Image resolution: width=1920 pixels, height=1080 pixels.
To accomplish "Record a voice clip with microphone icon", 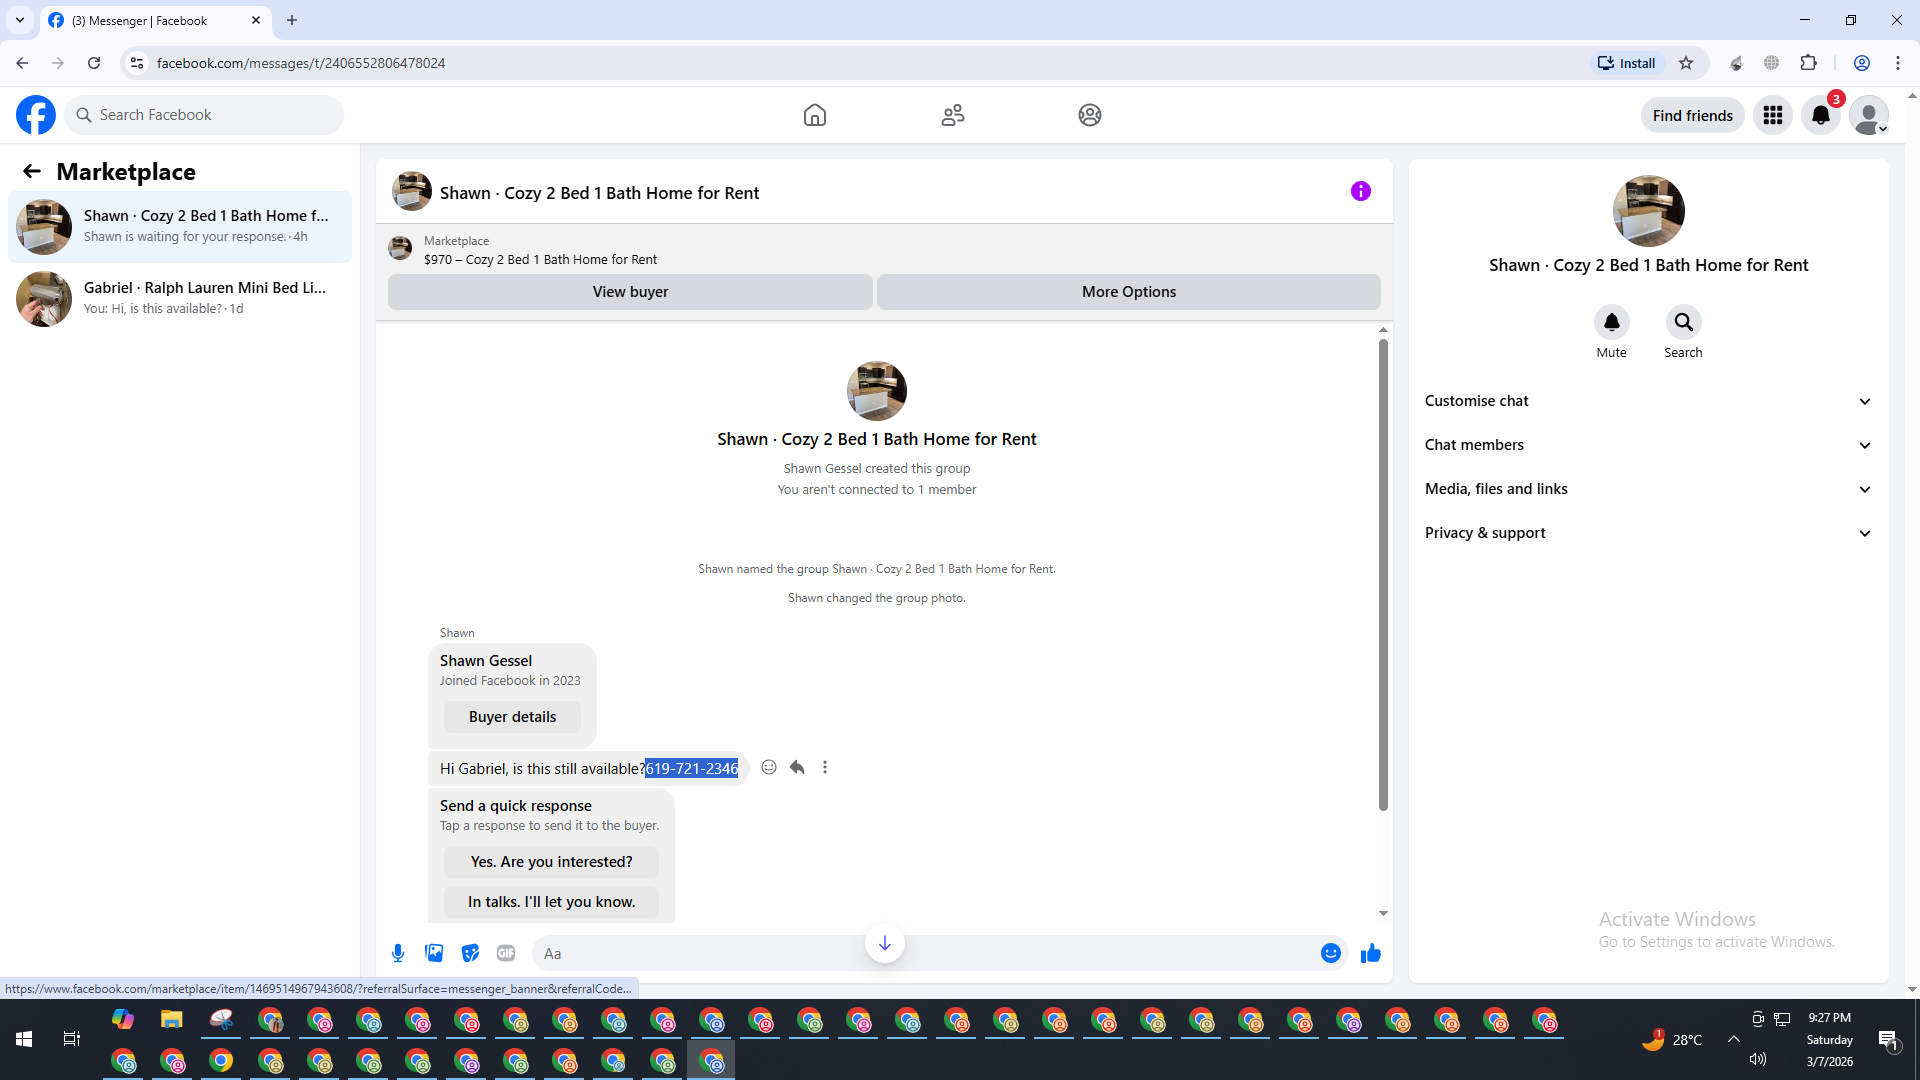I will (x=398, y=953).
